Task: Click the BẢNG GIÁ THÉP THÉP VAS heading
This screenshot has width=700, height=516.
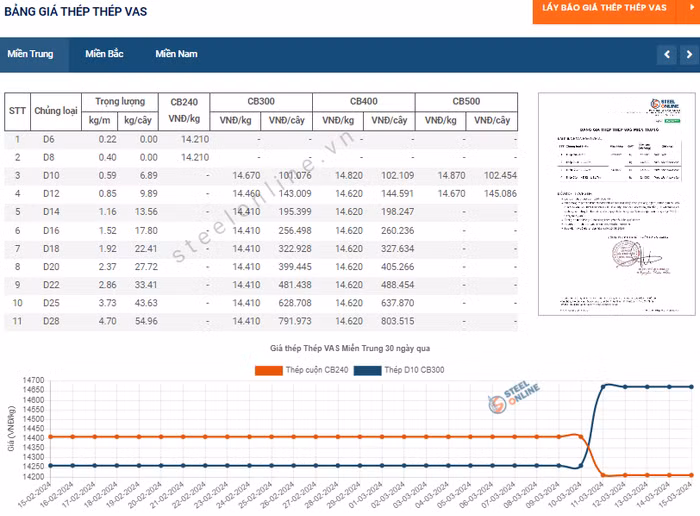Action: (x=75, y=12)
